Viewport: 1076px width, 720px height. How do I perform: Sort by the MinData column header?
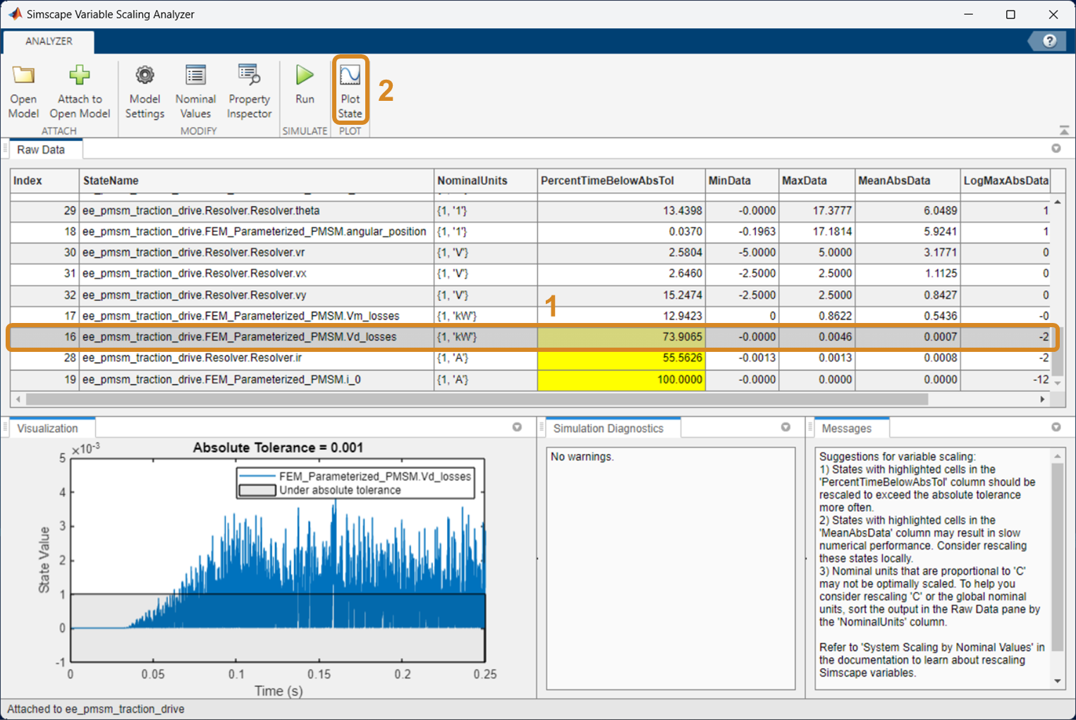pyautogui.click(x=742, y=181)
